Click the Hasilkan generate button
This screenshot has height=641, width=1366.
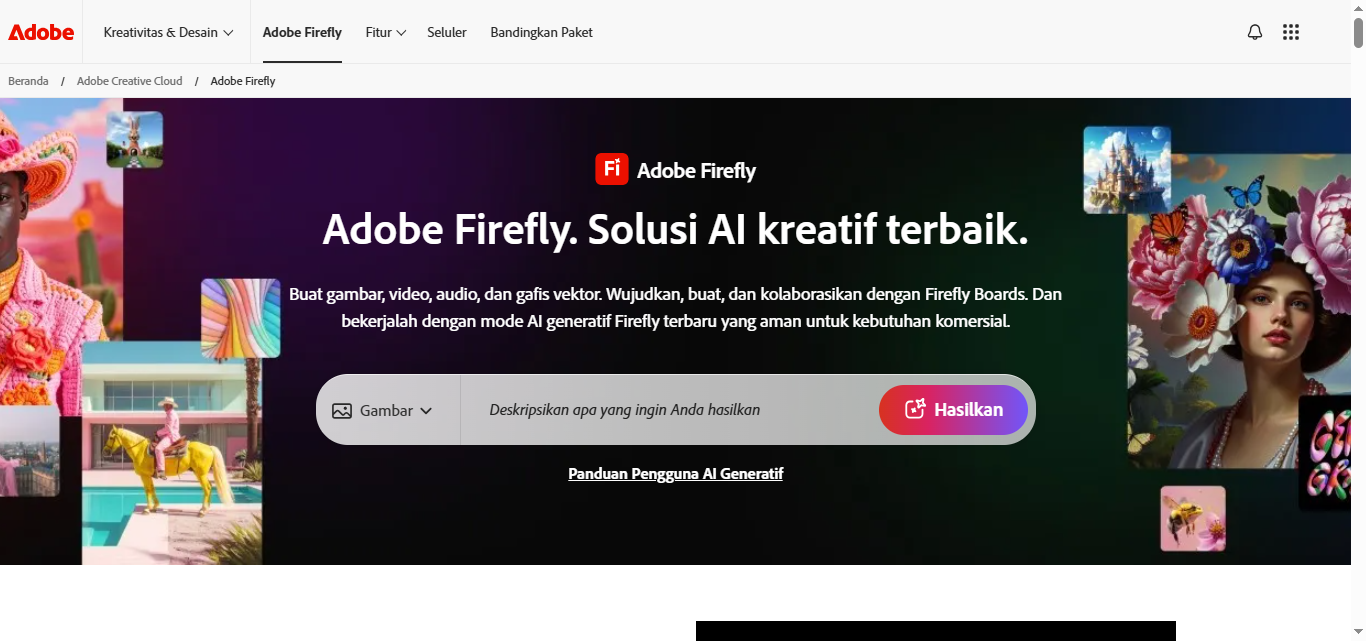point(953,410)
